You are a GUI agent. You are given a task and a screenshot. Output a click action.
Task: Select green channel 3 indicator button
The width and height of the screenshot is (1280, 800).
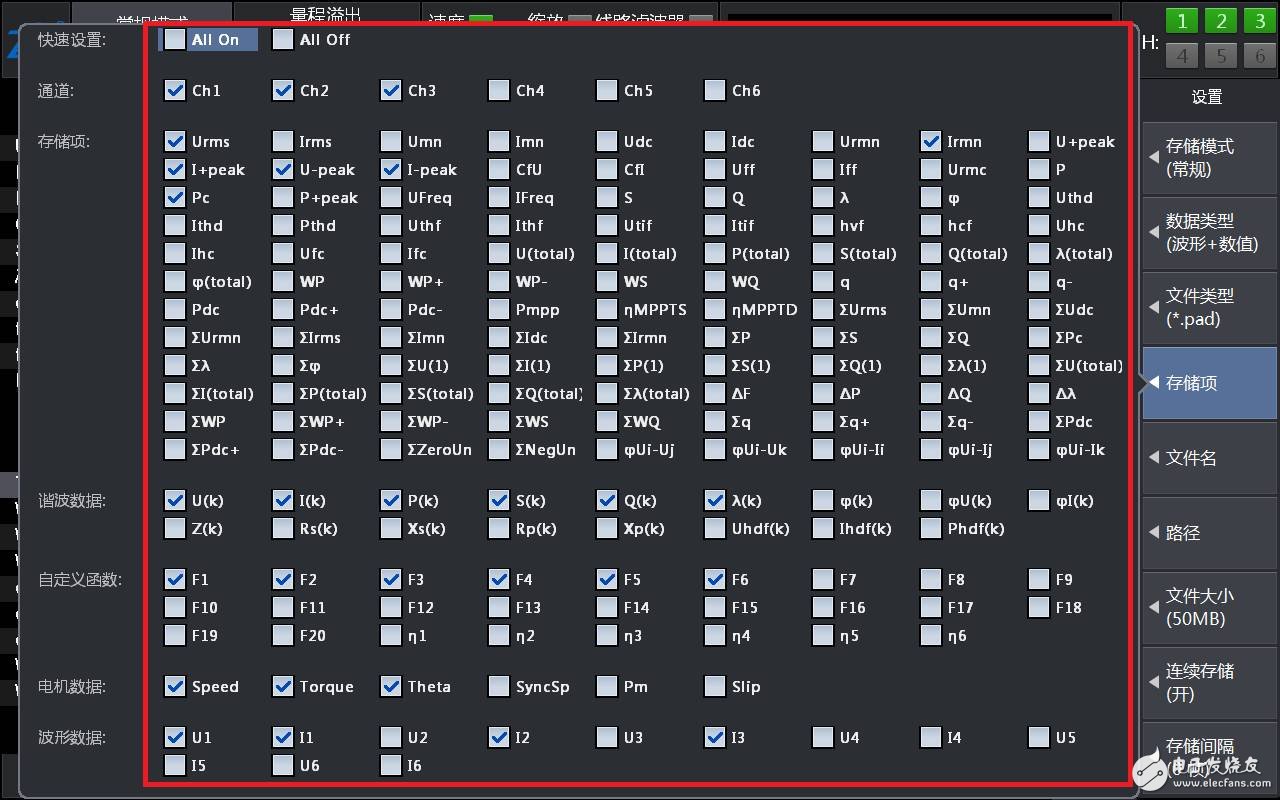pyautogui.click(x=1259, y=22)
